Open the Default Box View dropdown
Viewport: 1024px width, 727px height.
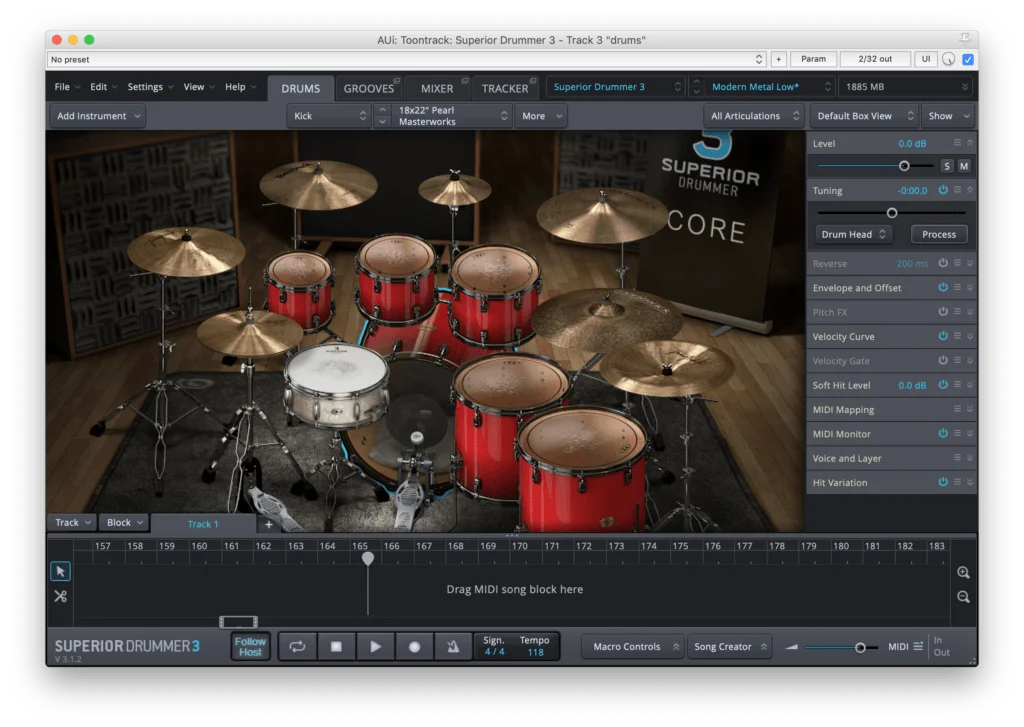[864, 116]
